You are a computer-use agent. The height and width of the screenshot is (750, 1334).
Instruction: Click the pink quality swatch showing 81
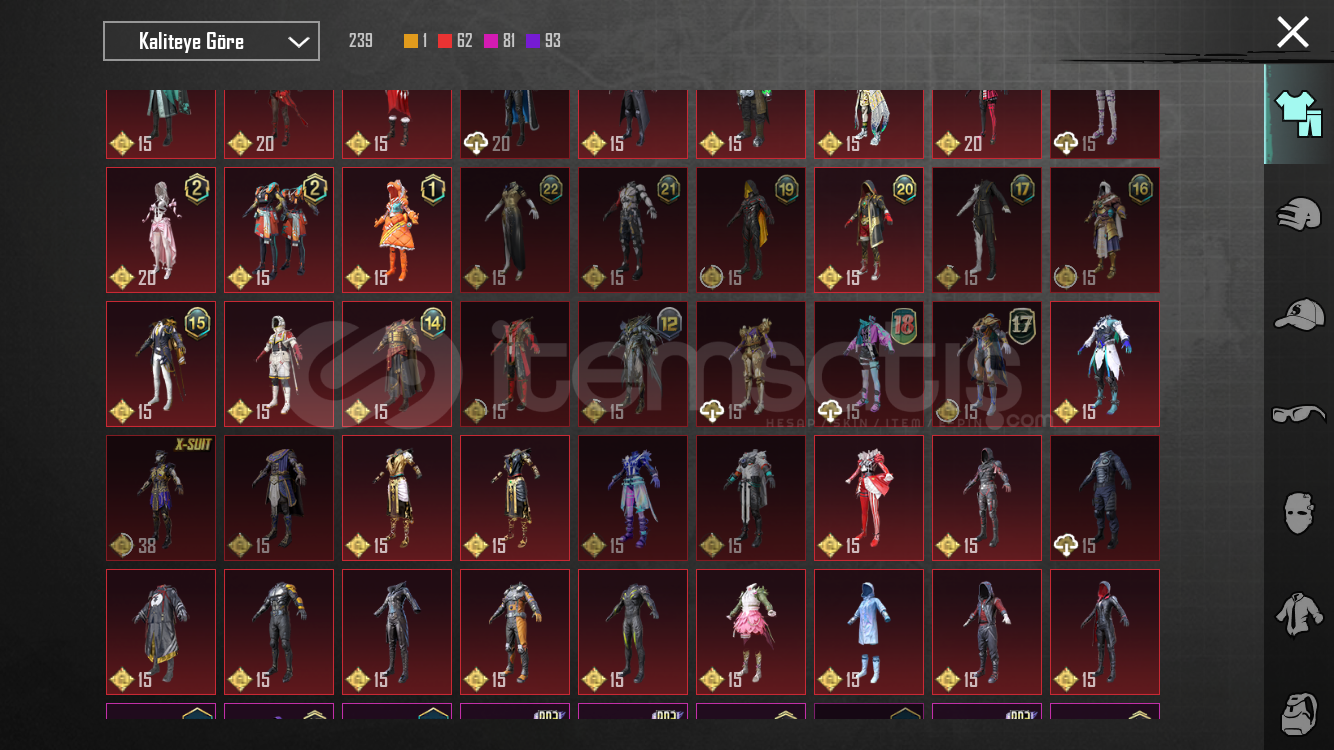[491, 41]
